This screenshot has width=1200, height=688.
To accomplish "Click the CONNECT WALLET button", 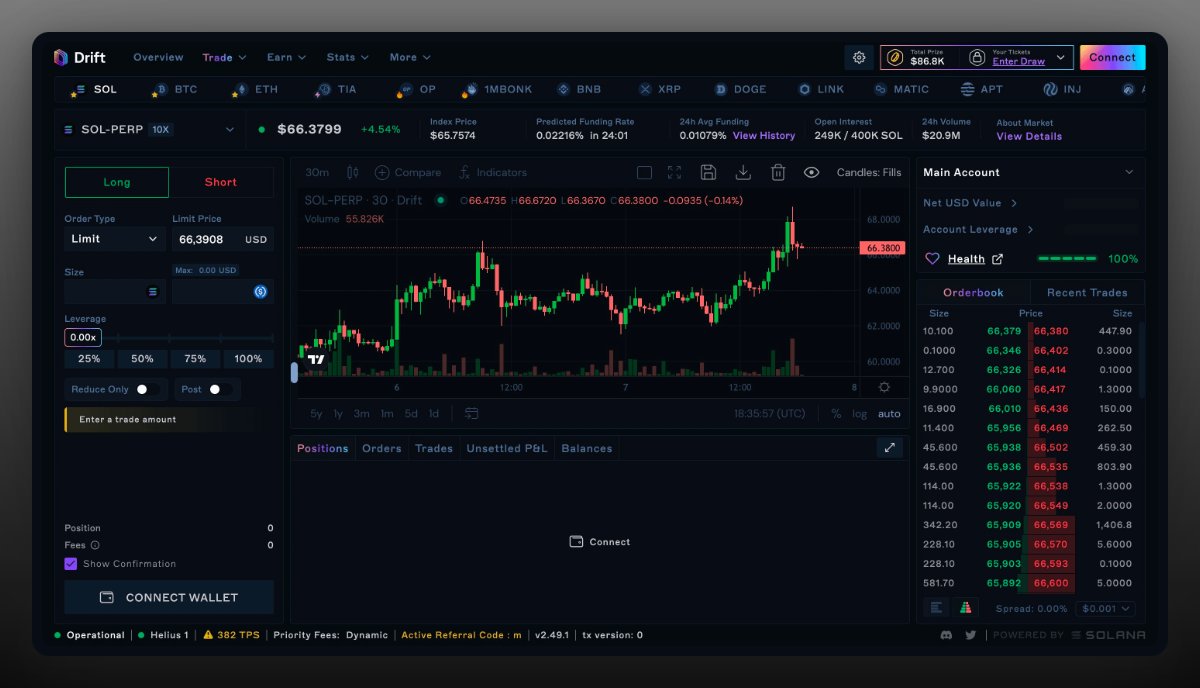I will coord(169,597).
